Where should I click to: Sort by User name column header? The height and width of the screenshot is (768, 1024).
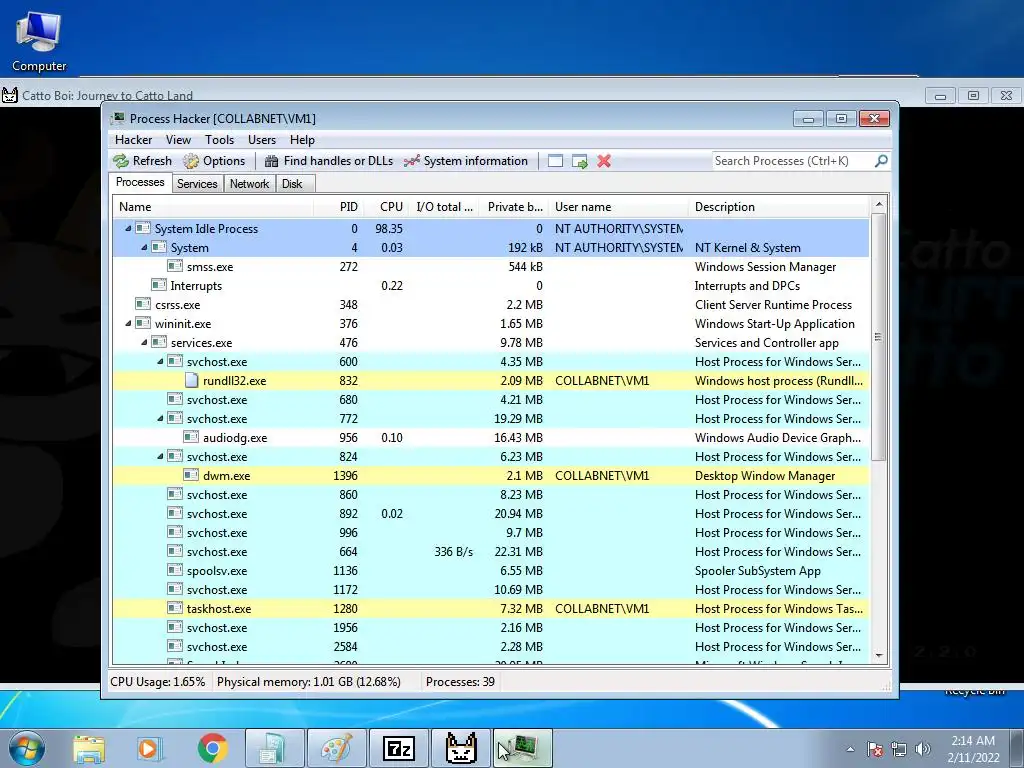618,207
